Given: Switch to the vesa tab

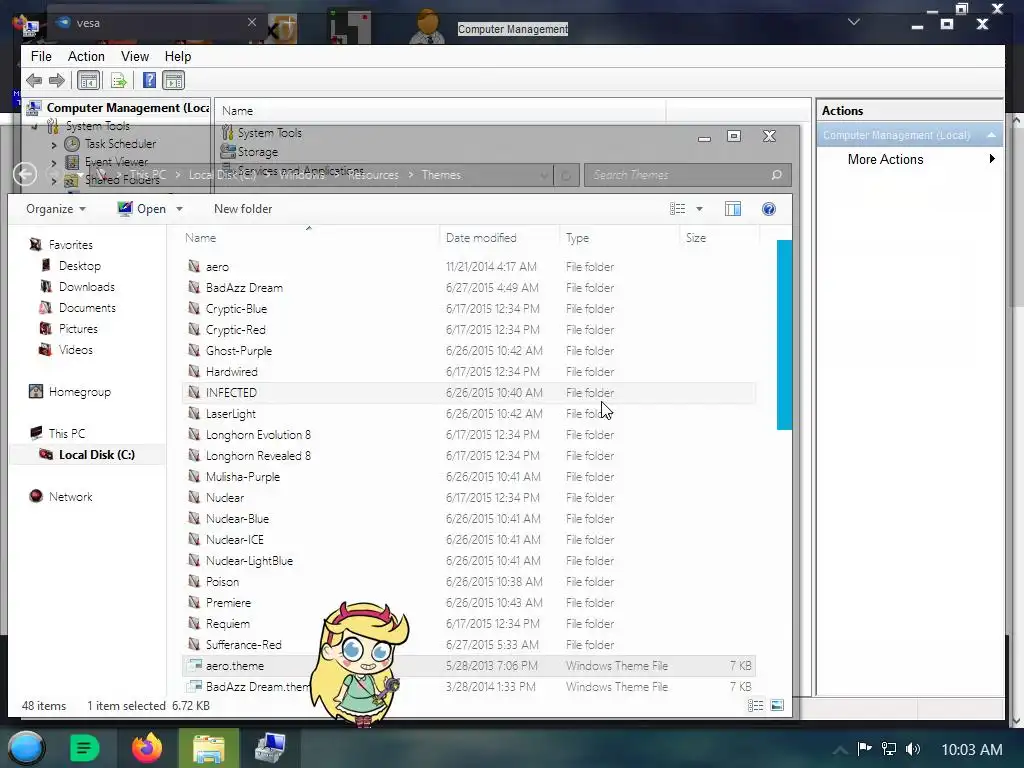Looking at the screenshot, I should tap(155, 23).
